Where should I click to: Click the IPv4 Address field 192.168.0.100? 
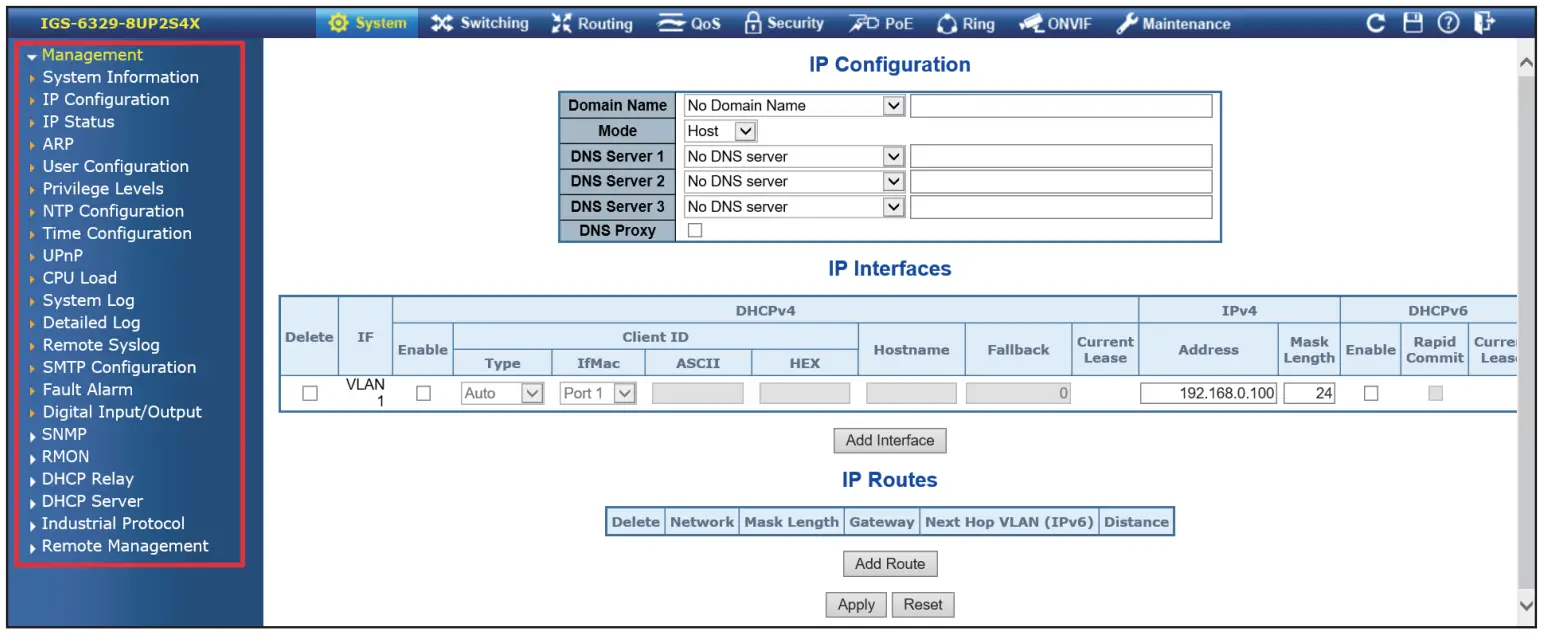click(x=1208, y=394)
